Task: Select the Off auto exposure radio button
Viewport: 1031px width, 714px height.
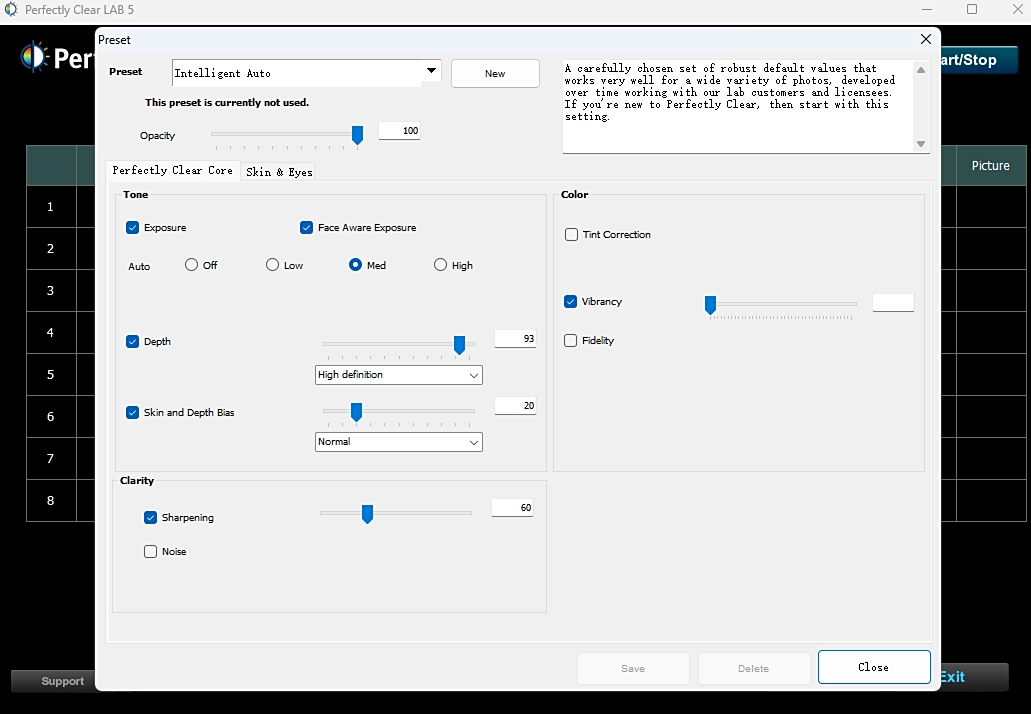Action: [191, 265]
